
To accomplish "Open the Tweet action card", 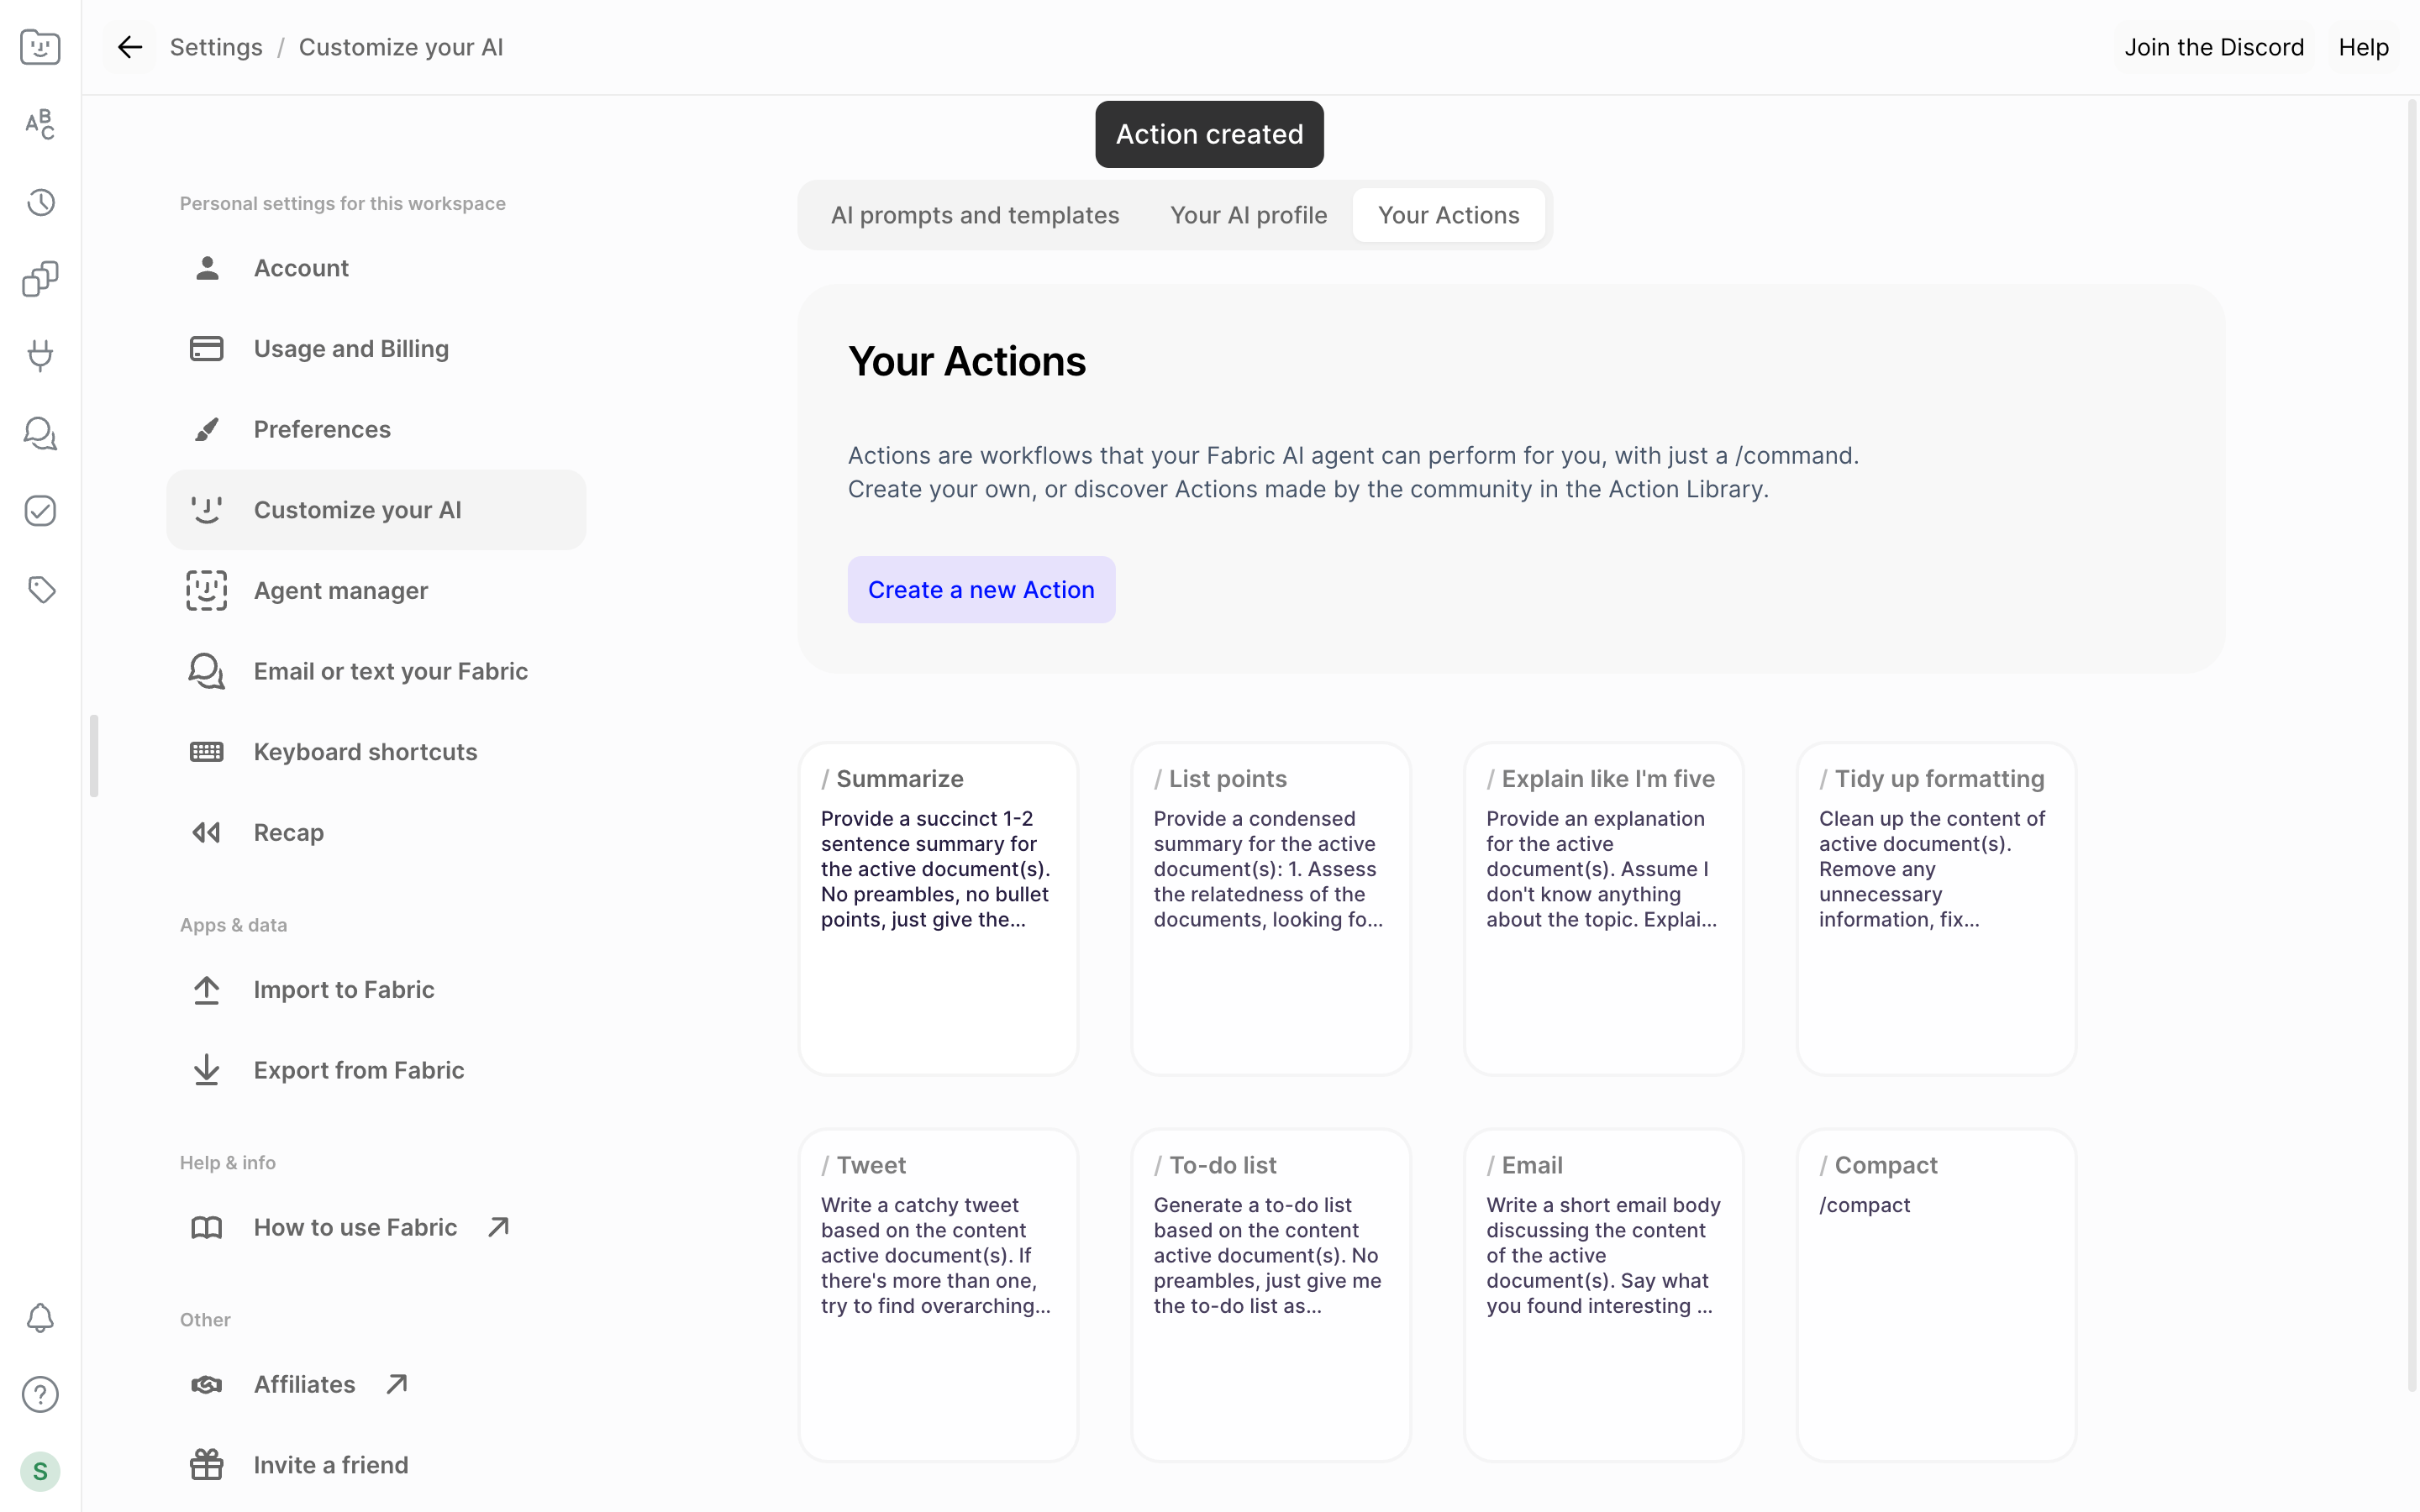I will tap(938, 1295).
